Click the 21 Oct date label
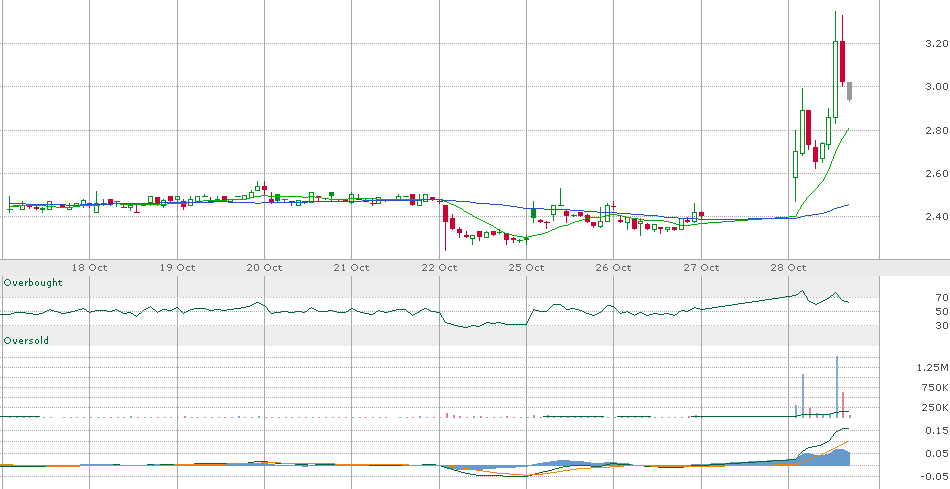The width and height of the screenshot is (950, 489). pyautogui.click(x=352, y=267)
